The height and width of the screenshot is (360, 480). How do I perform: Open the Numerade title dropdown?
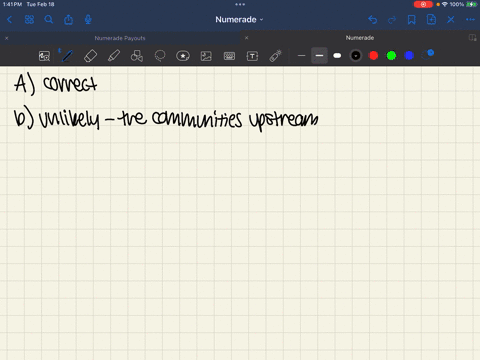[x=239, y=20]
